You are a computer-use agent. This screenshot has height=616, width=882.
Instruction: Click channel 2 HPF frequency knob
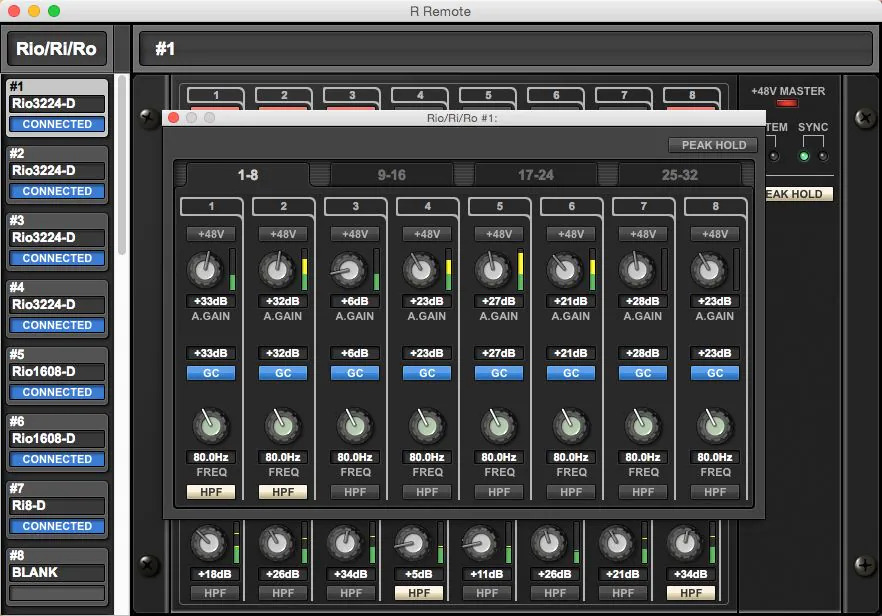[283, 426]
